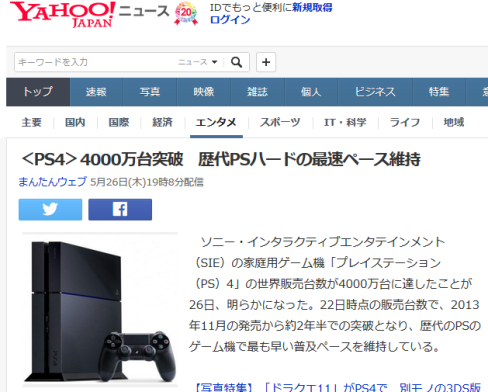The width and height of the screenshot is (488, 392).
Task: Open the 個人 tab
Action: pos(311,92)
